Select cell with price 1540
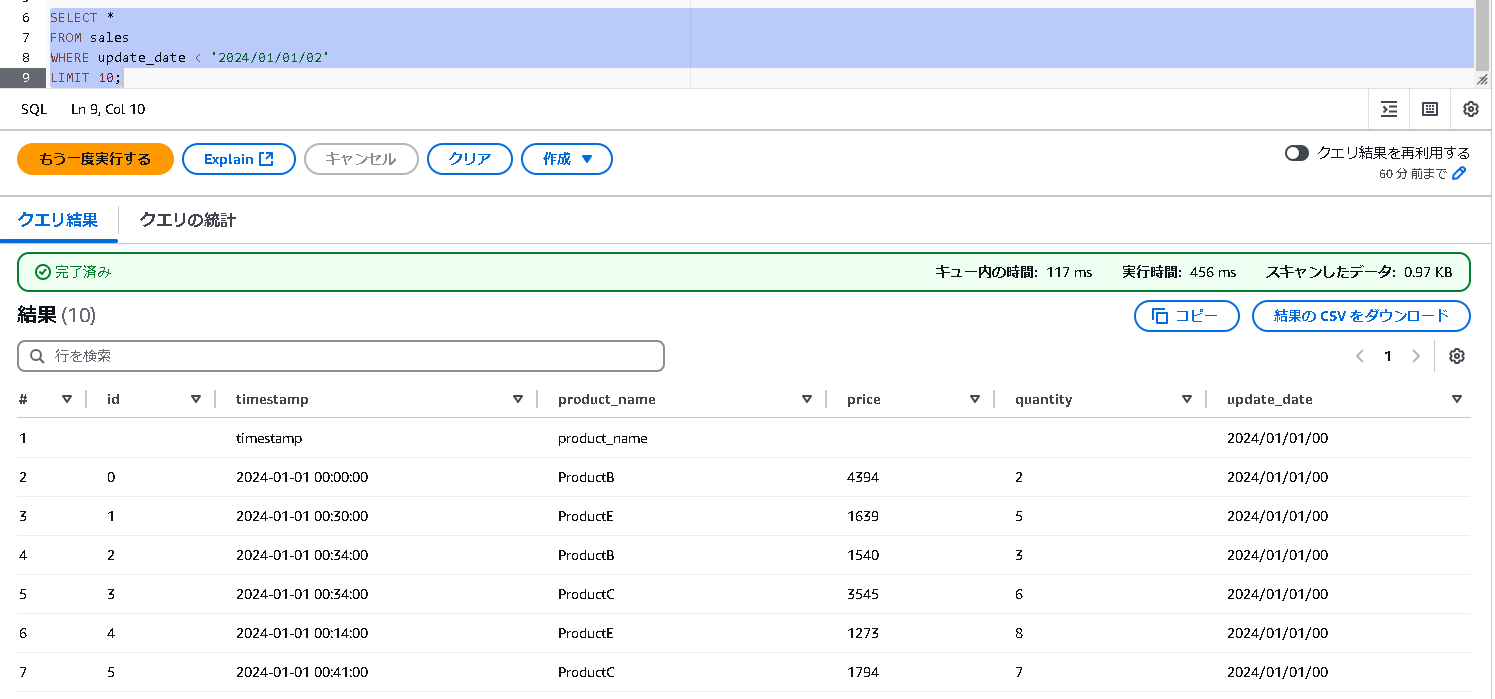Image resolution: width=1495 pixels, height=699 pixels. [863, 555]
